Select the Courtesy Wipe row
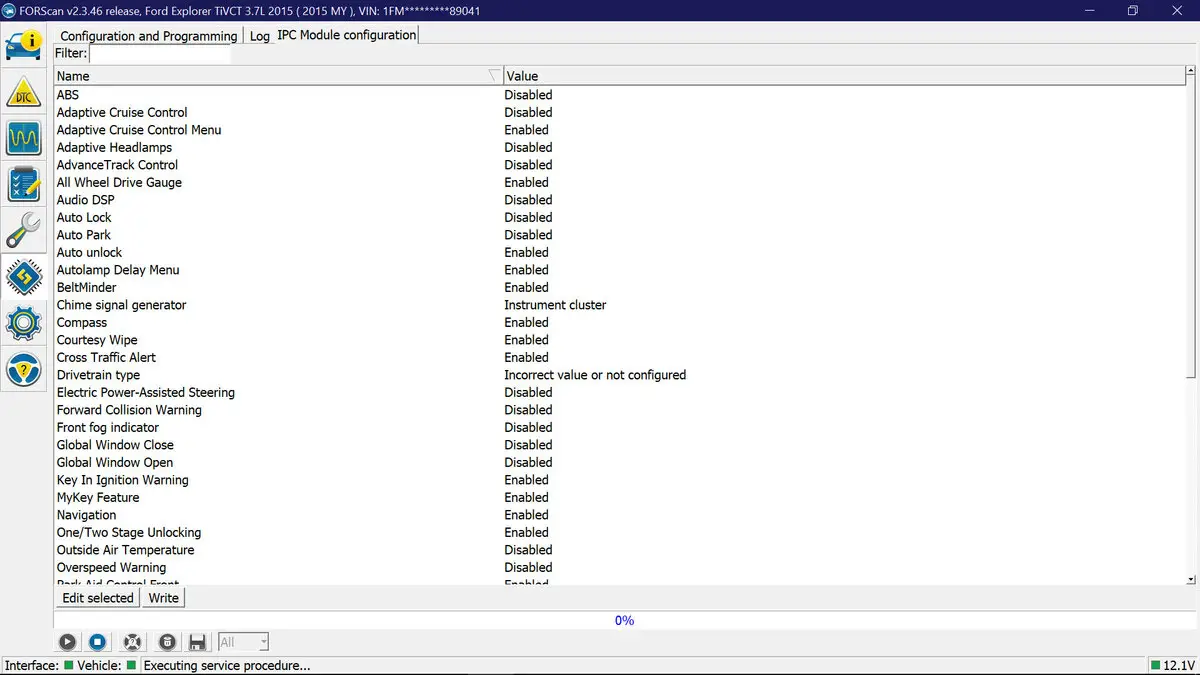Screen dimensions: 1200x675 pos(619,340)
